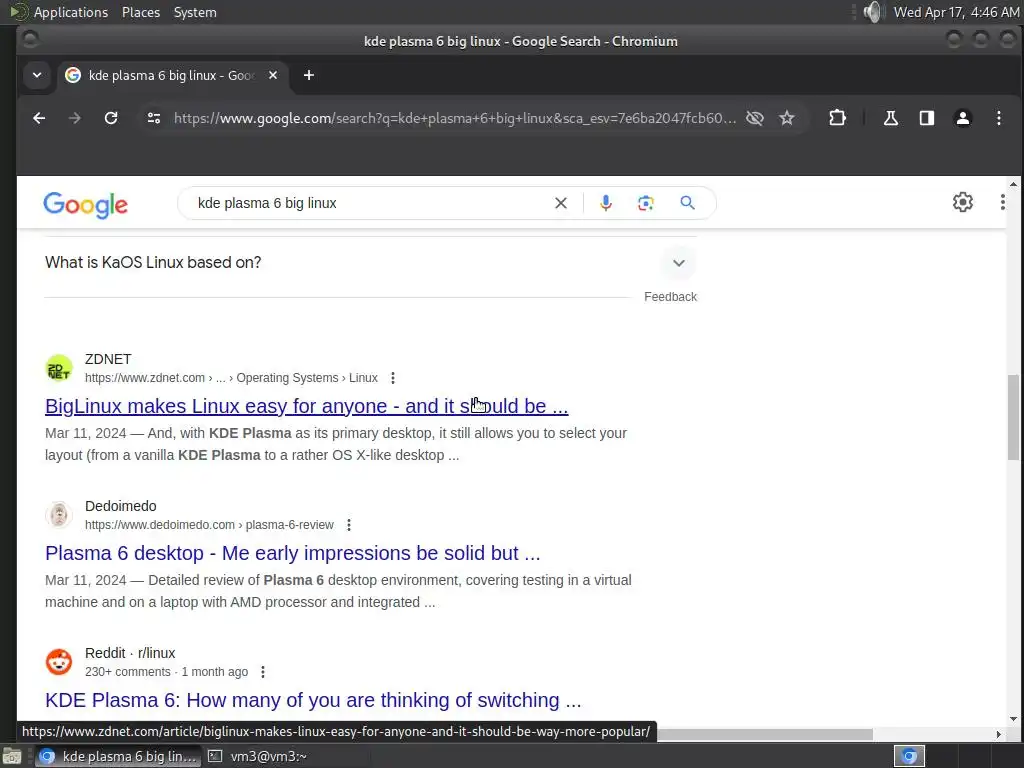
Task: Click the Dedoimedo source name
Action: tap(121, 506)
